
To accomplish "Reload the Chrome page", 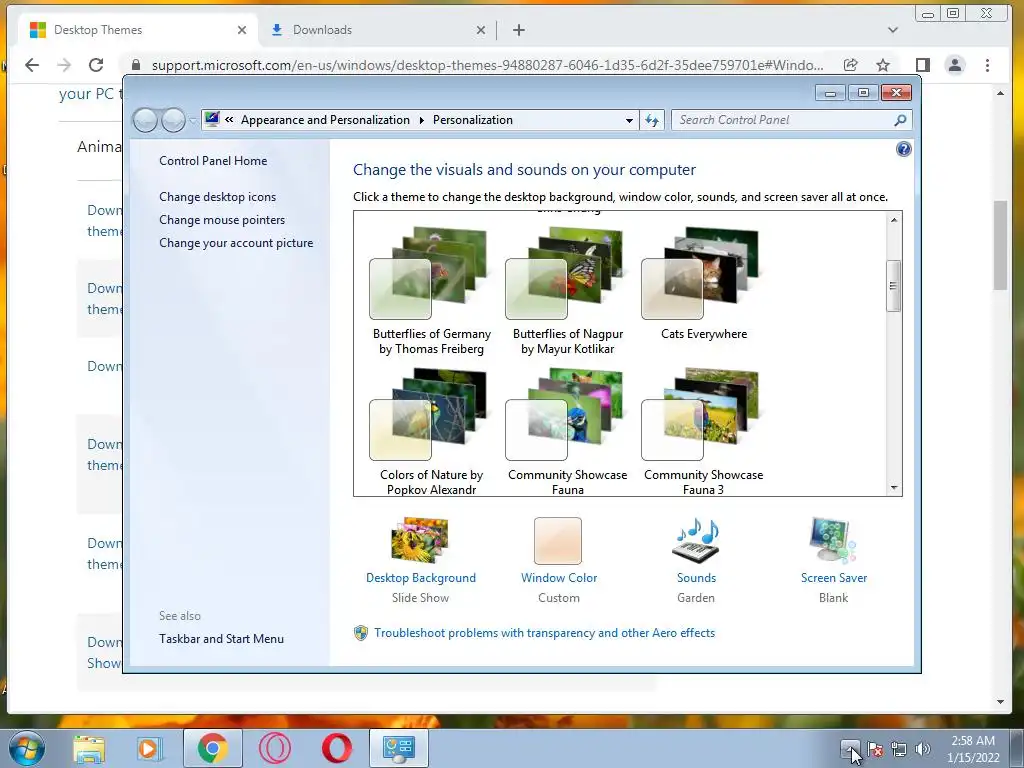I will [x=96, y=65].
